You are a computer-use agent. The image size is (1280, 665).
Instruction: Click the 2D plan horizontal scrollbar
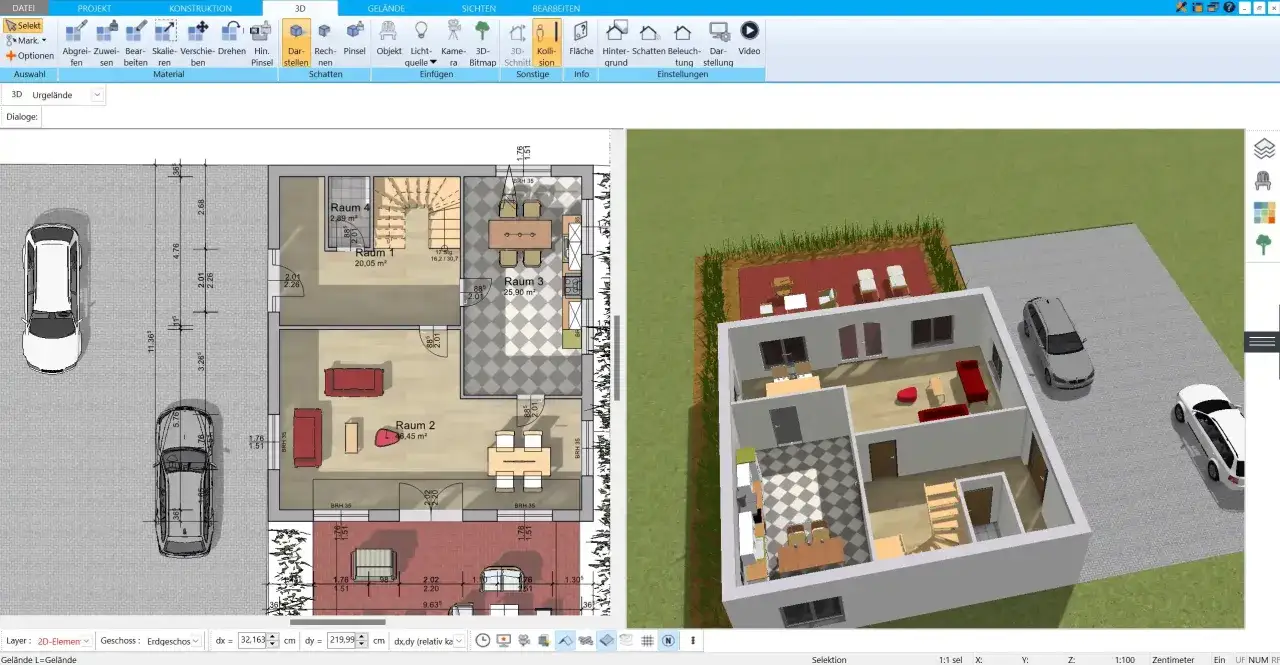(x=337, y=621)
